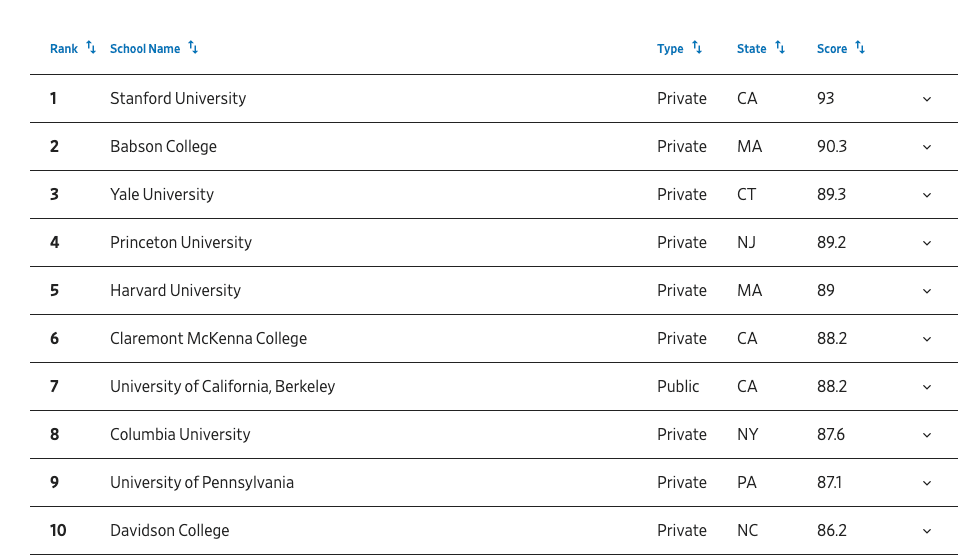
Task: Expand the Yale University row details
Action: pos(927,195)
